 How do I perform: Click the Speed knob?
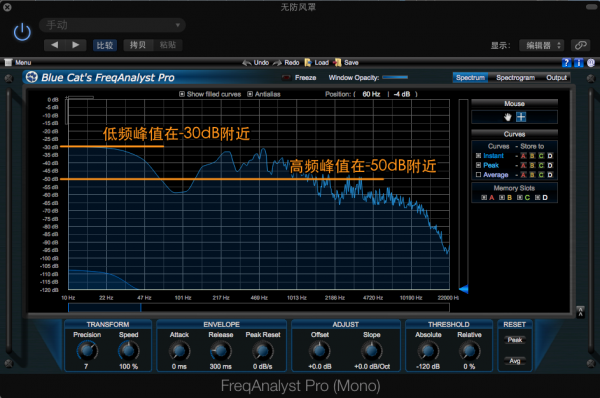tap(129, 351)
